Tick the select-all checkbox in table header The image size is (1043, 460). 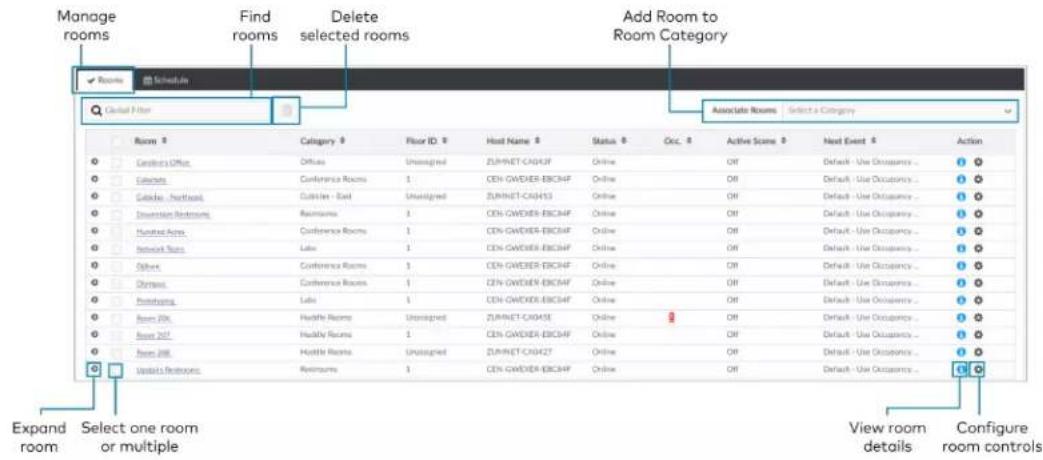coord(116,142)
